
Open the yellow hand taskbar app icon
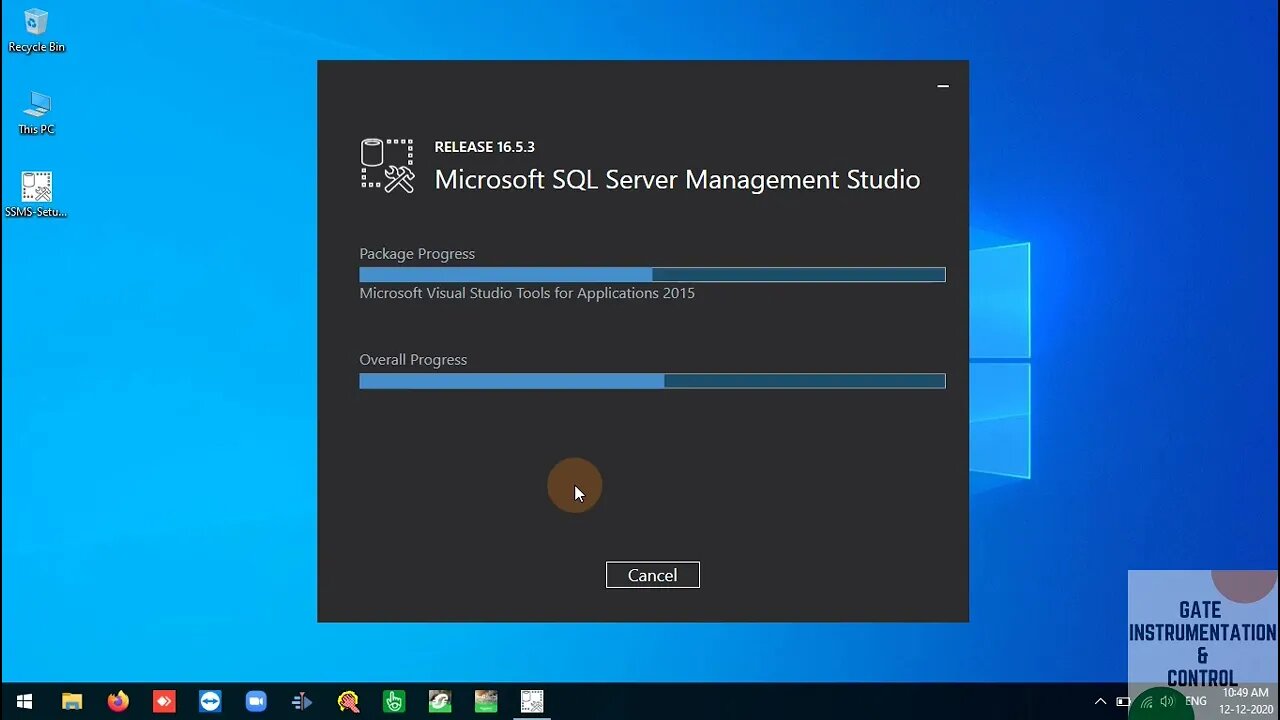(x=348, y=701)
